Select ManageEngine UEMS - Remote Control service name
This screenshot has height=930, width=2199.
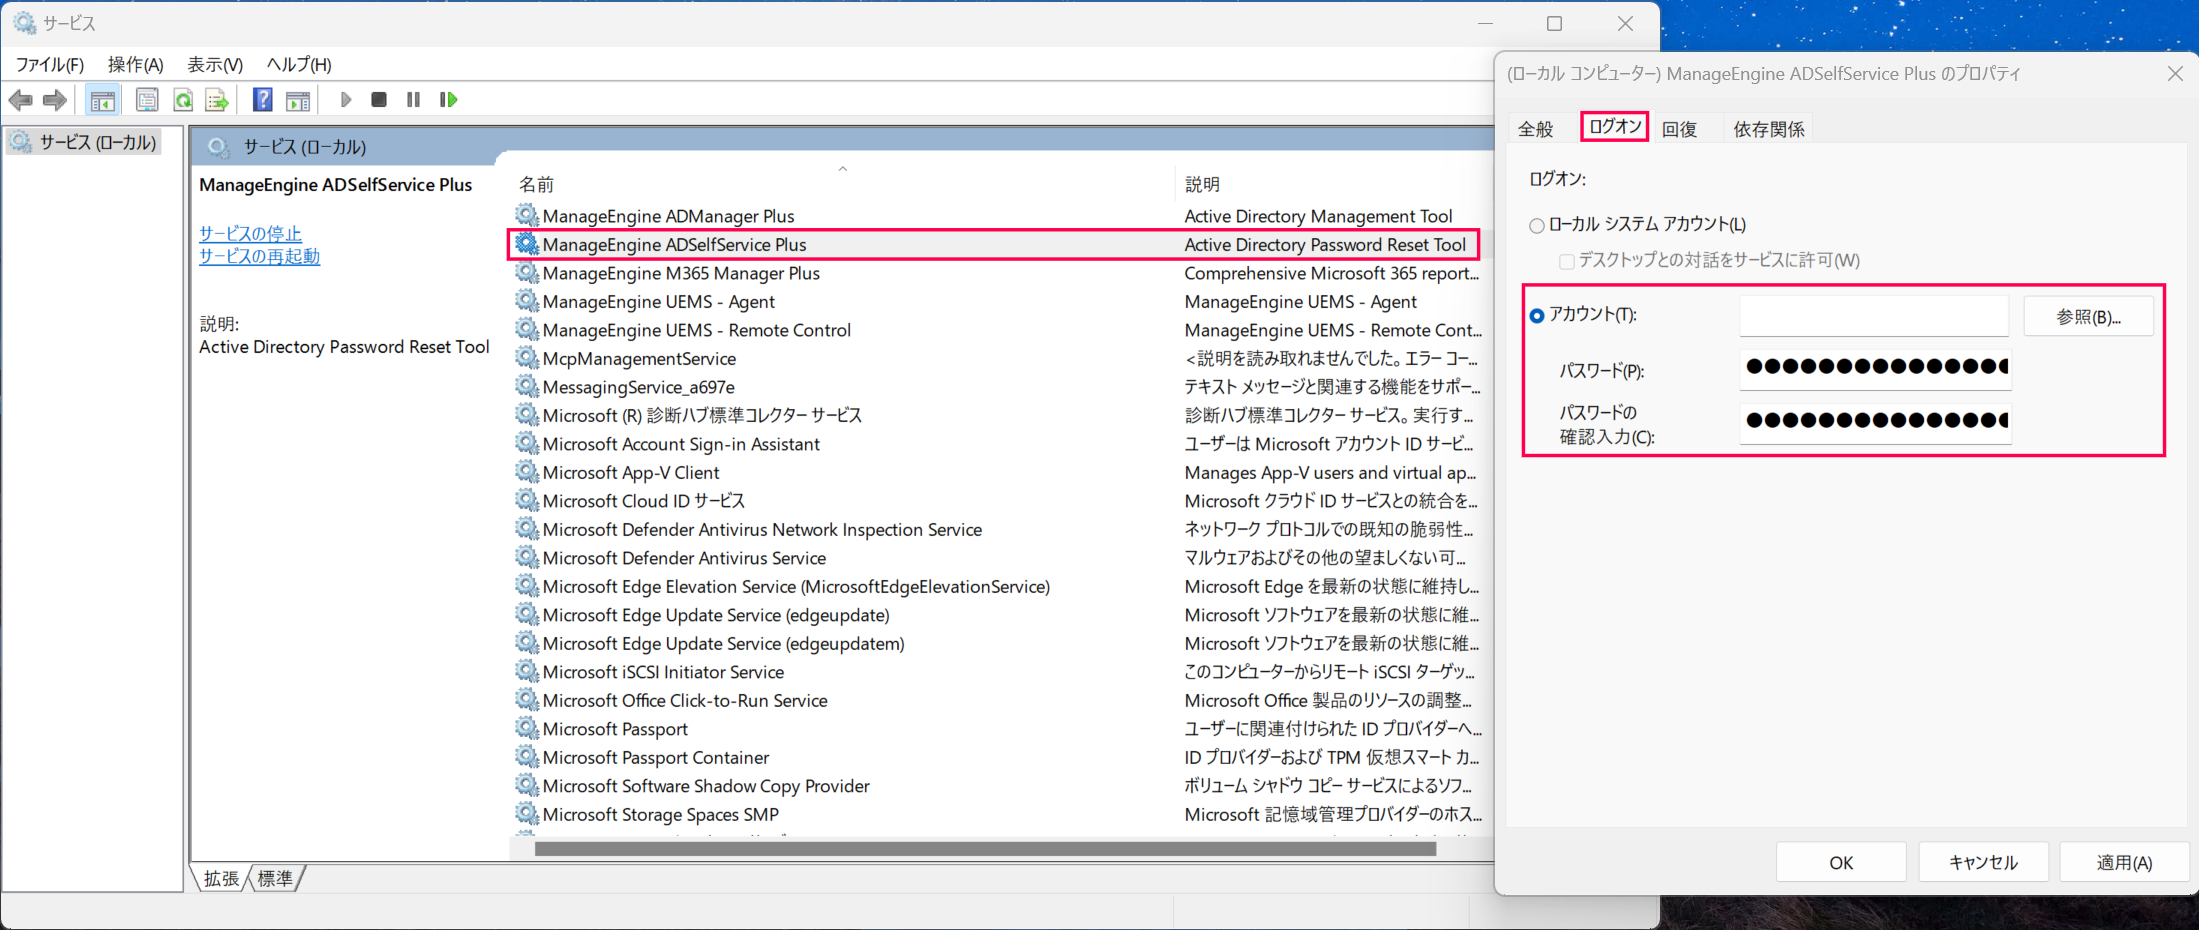pos(696,330)
